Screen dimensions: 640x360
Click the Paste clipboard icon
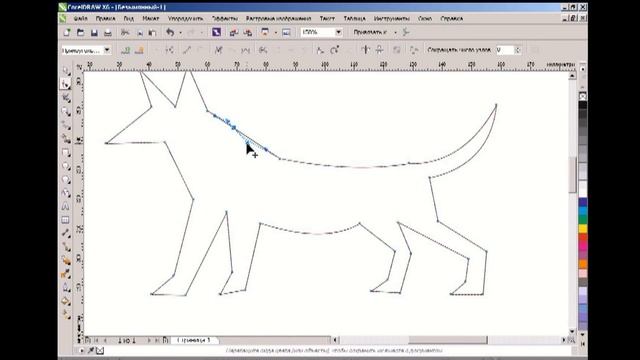(152, 32)
